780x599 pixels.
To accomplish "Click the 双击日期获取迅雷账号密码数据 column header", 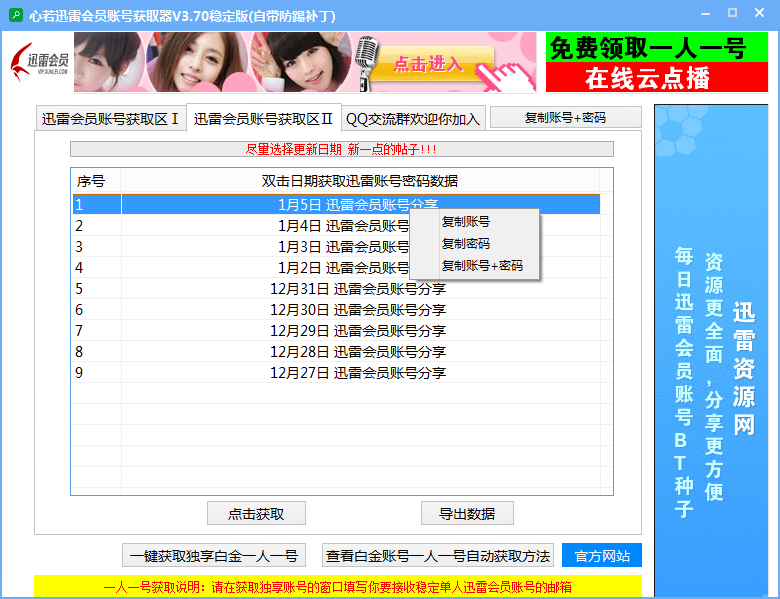I will tap(360, 181).
